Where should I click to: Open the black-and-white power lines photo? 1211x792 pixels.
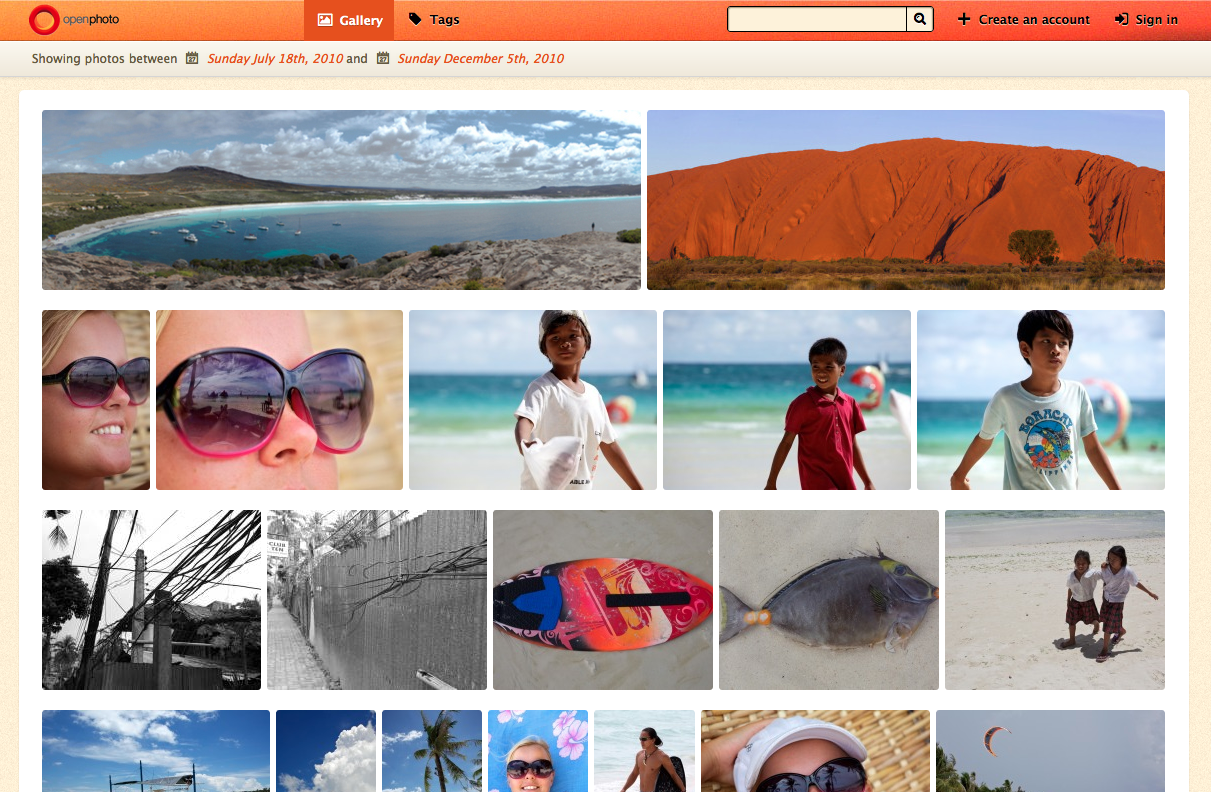pos(151,600)
